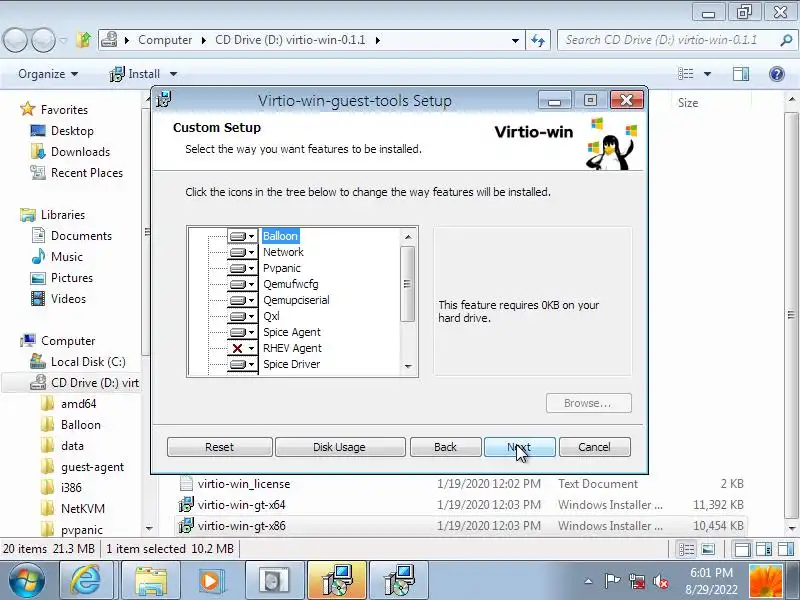Open the Windows Start button
800x600 pixels.
pyautogui.click(x=26, y=581)
